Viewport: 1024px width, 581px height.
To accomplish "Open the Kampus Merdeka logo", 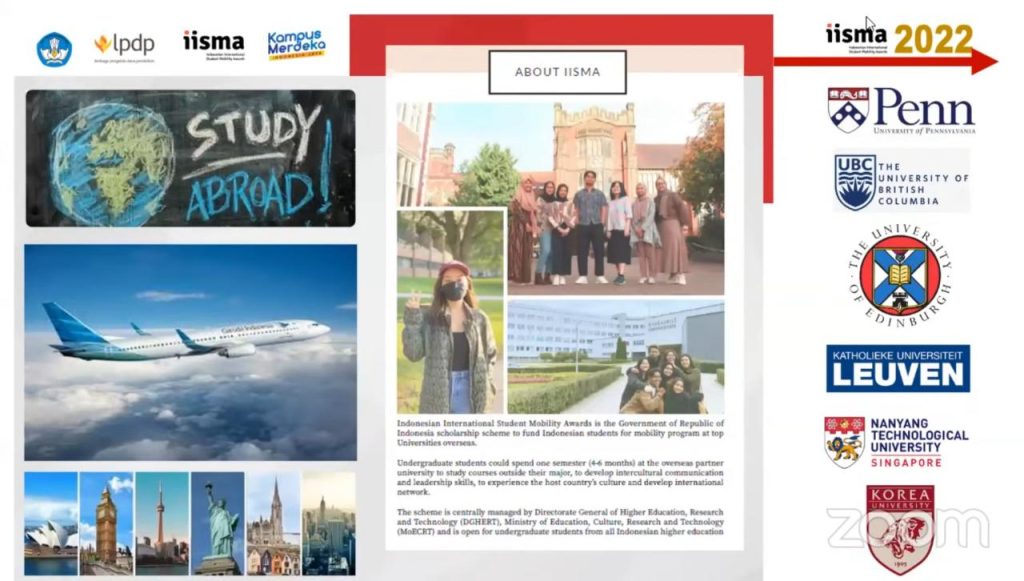I will tap(296, 45).
